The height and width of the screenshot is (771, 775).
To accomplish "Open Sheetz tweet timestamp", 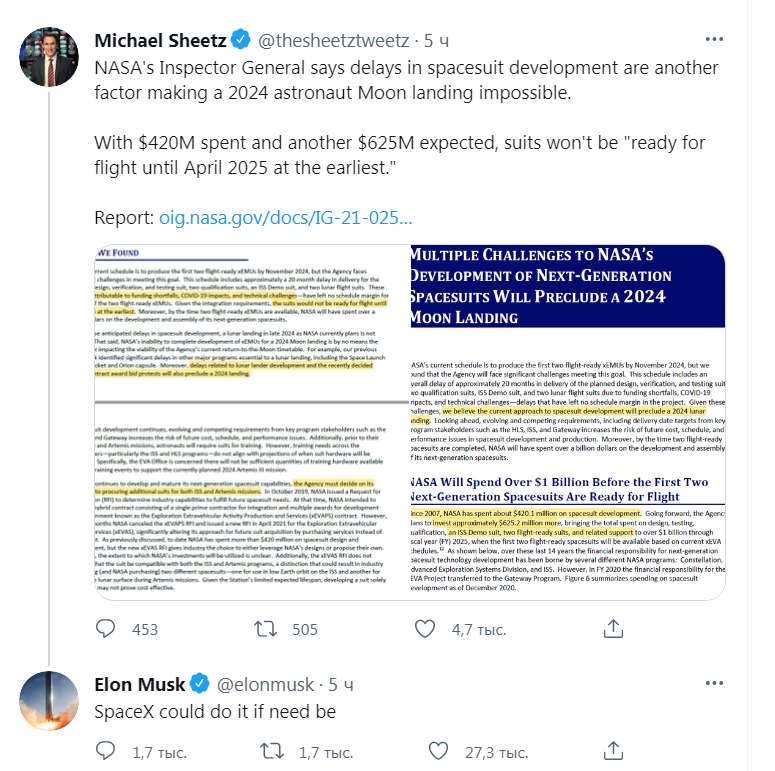I will pyautogui.click(x=435, y=41).
